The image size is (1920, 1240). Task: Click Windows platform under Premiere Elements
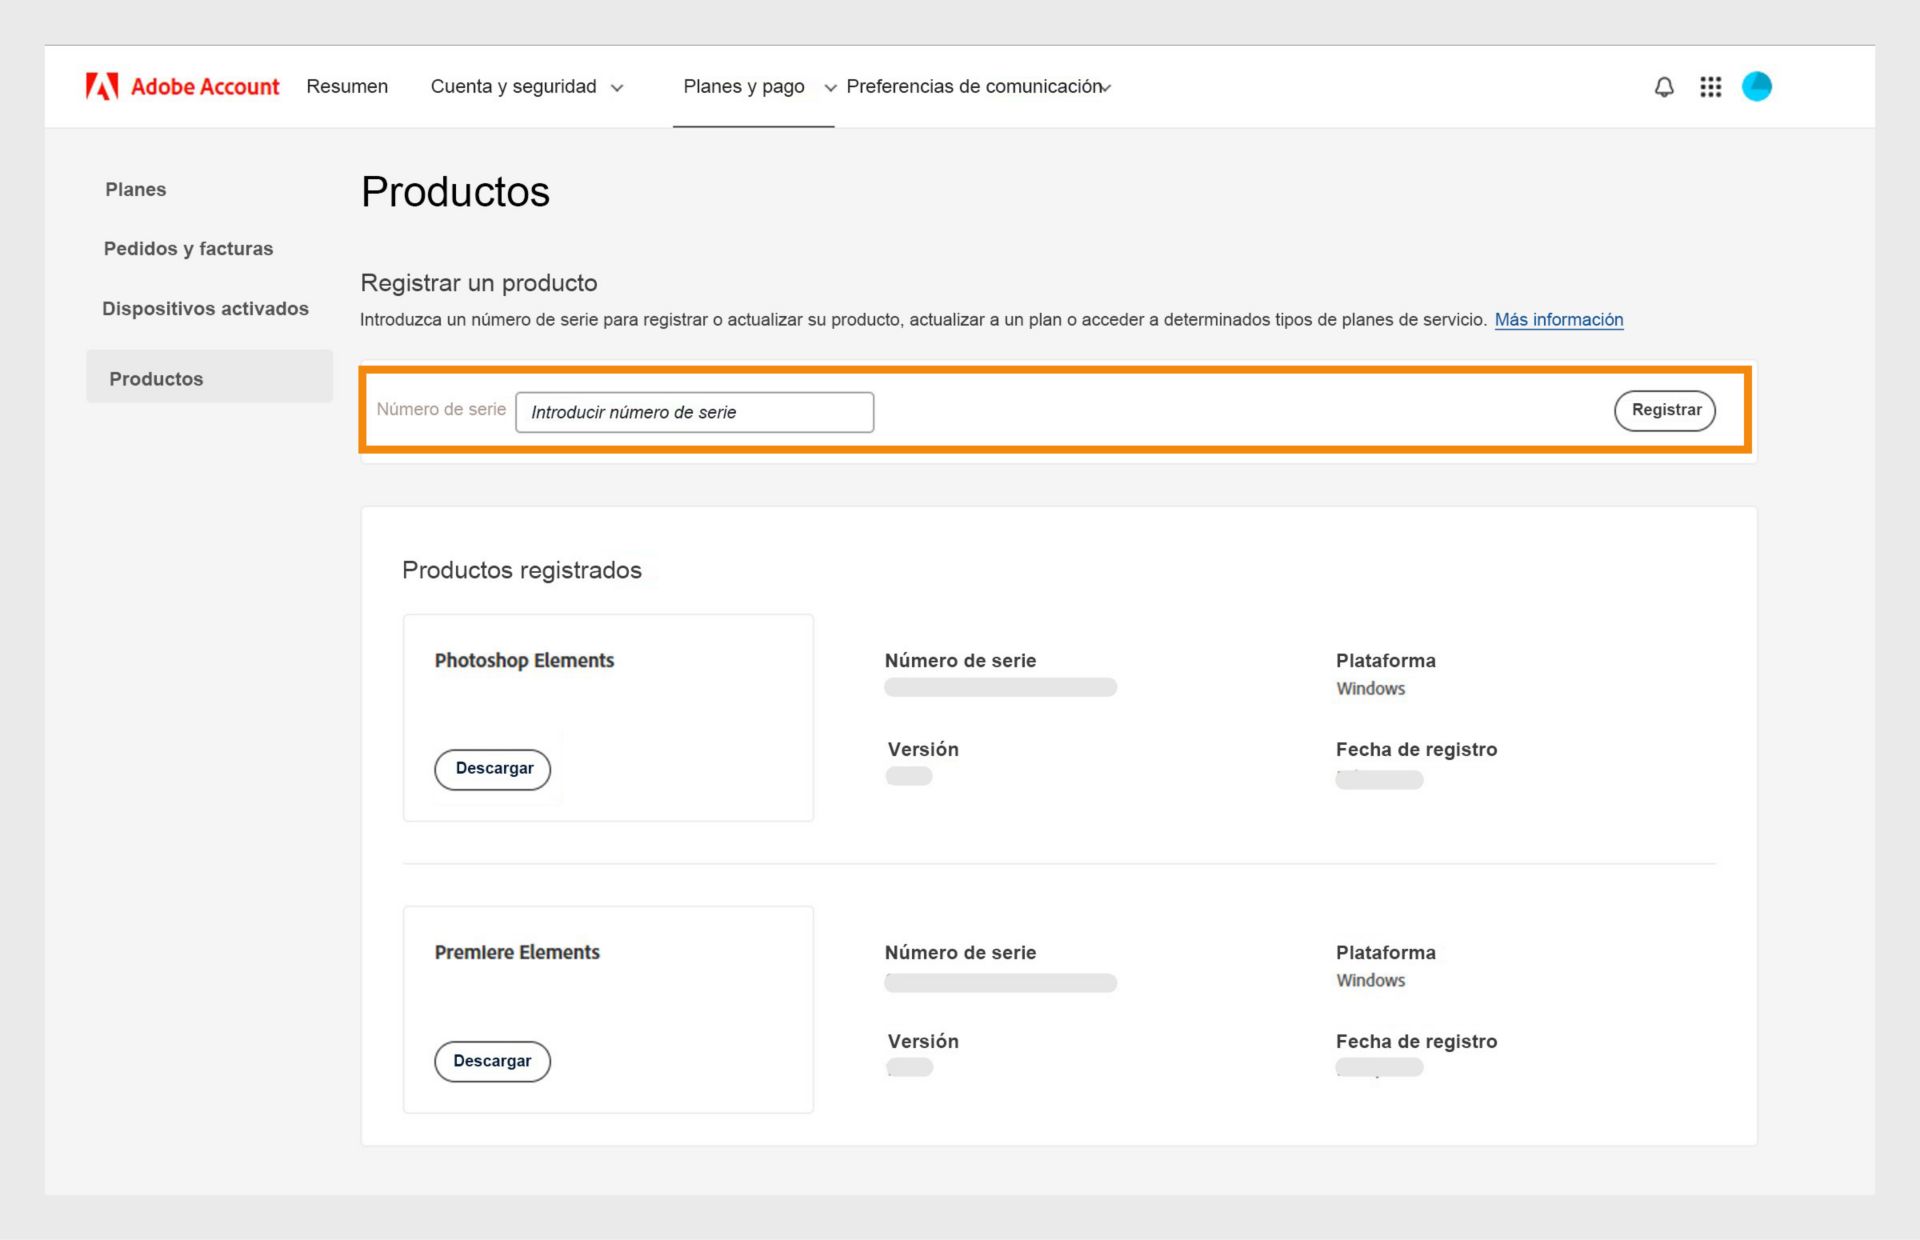click(1371, 980)
